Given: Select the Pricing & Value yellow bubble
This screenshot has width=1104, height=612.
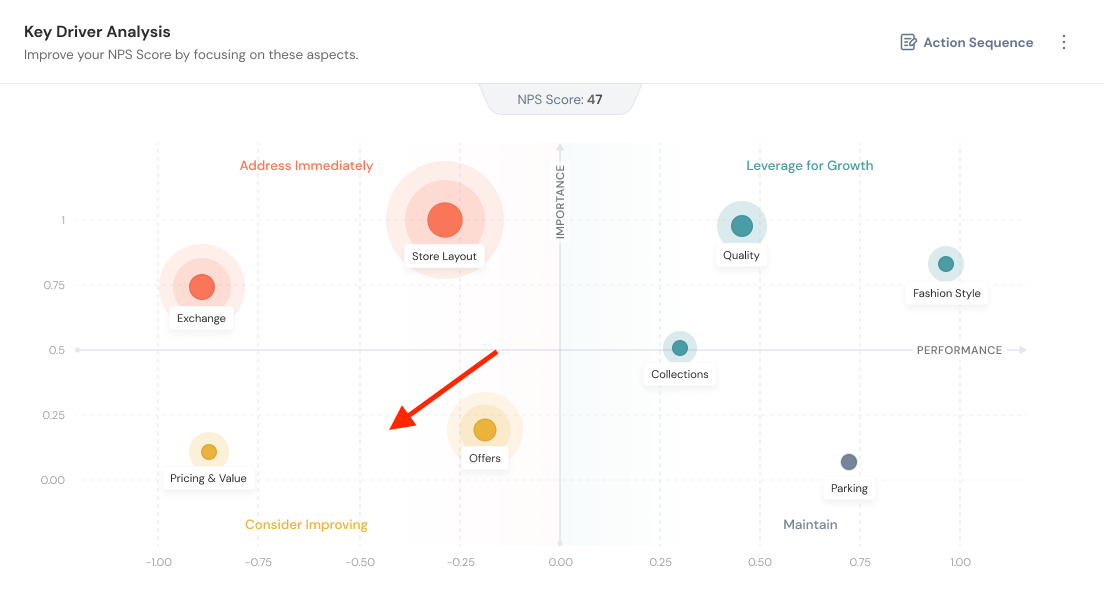Looking at the screenshot, I should click(x=209, y=452).
